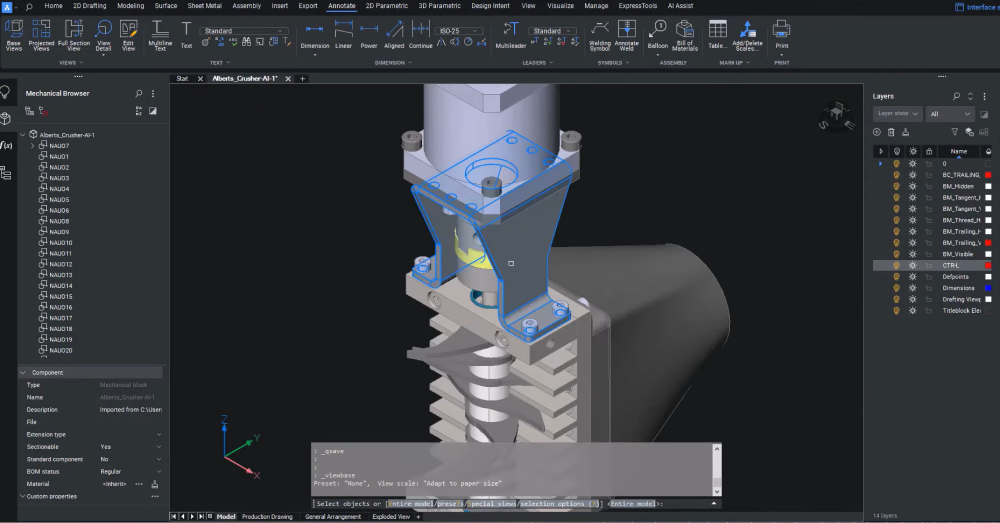Open the Layer state dropdown
Screen dimensions: 1000x523
point(897,114)
